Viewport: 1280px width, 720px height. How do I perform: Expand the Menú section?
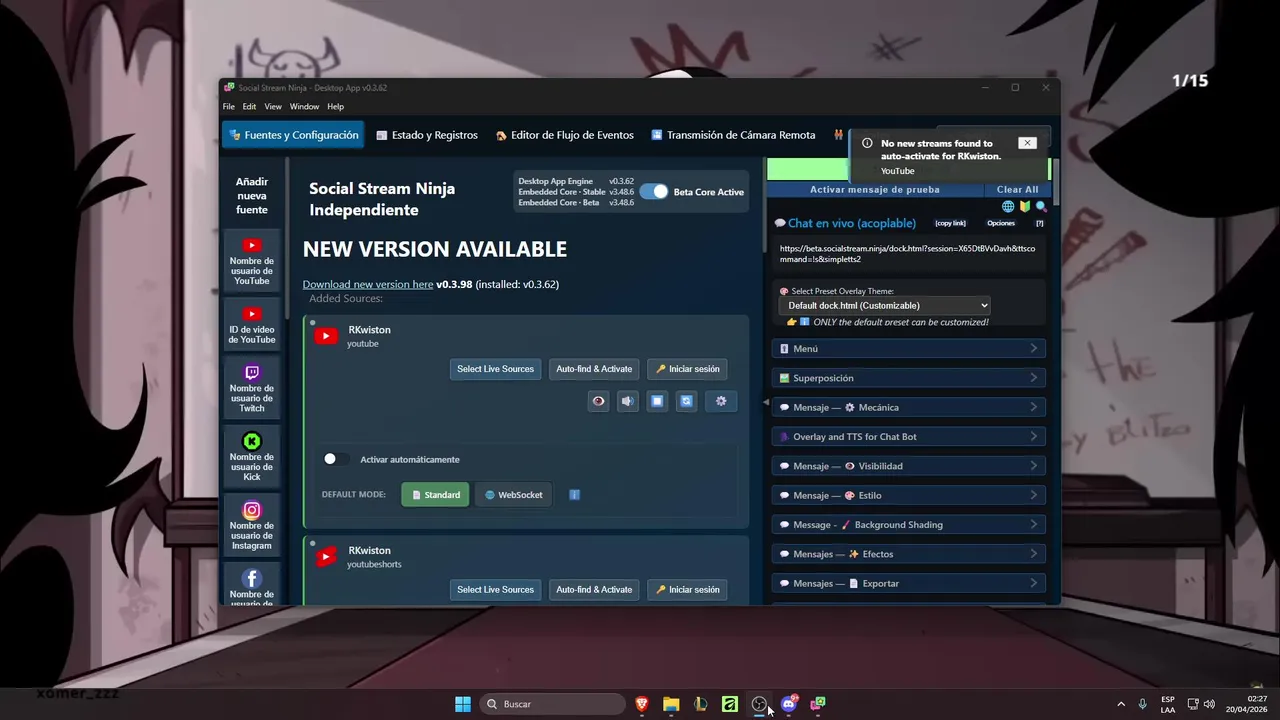pyautogui.click(x=909, y=348)
